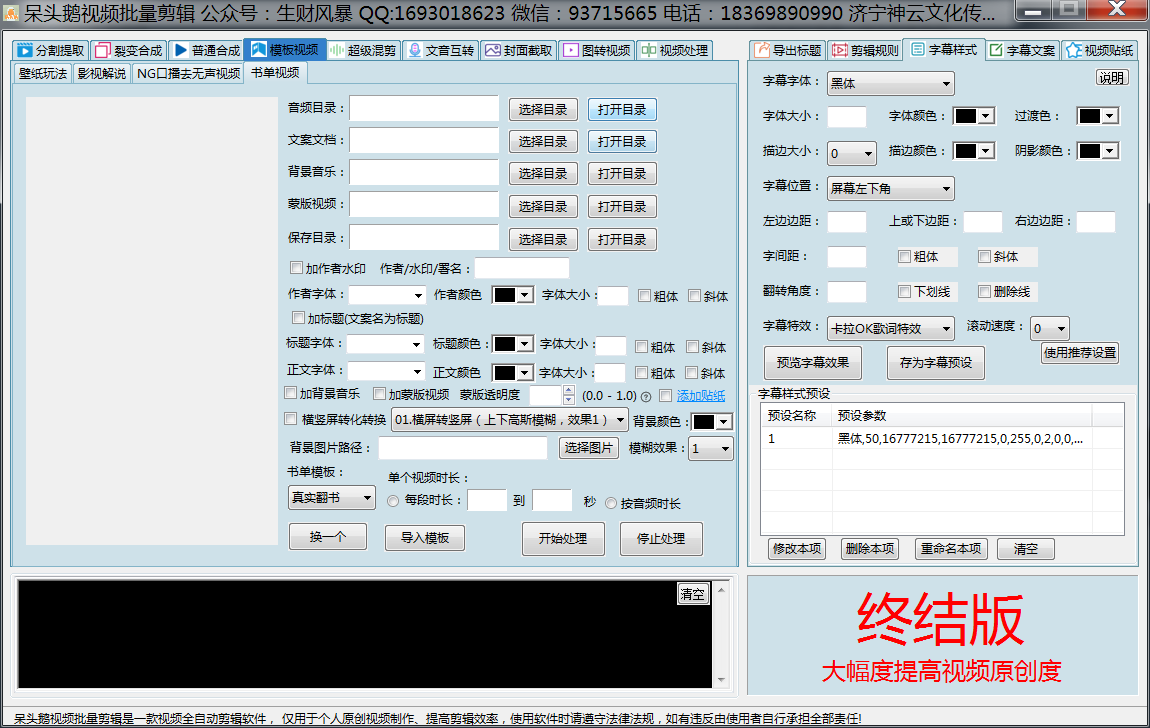Pick the 过渡色 color swatch
The width and height of the screenshot is (1150, 728).
(x=1097, y=116)
